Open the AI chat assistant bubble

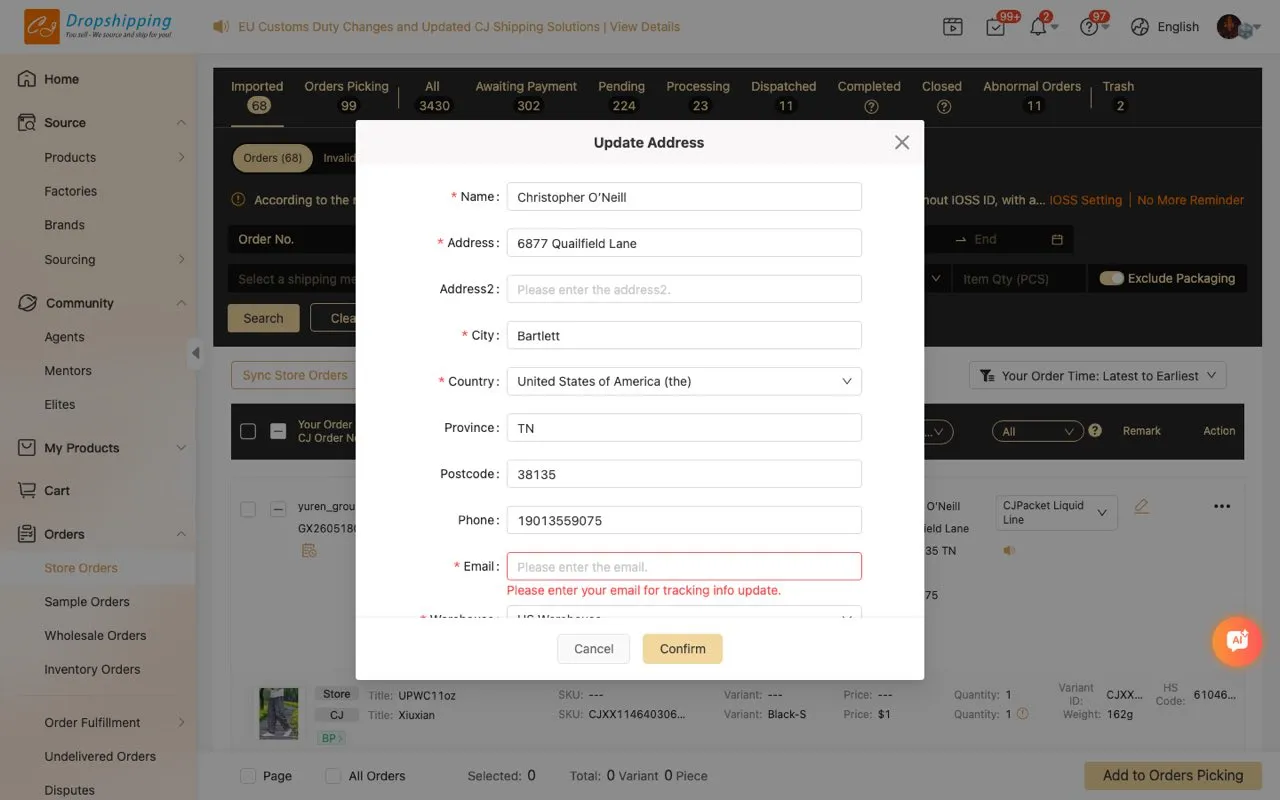[x=1237, y=640]
